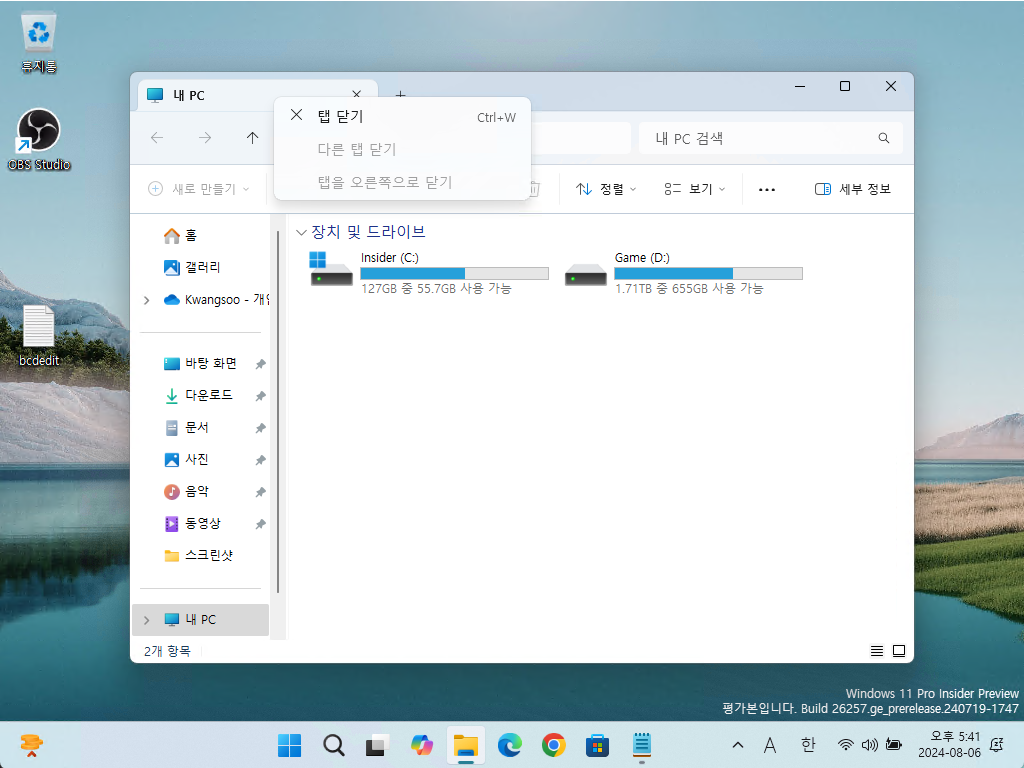This screenshot has height=768, width=1024.
Task: Go forward with the right arrow
Action: (x=205, y=137)
